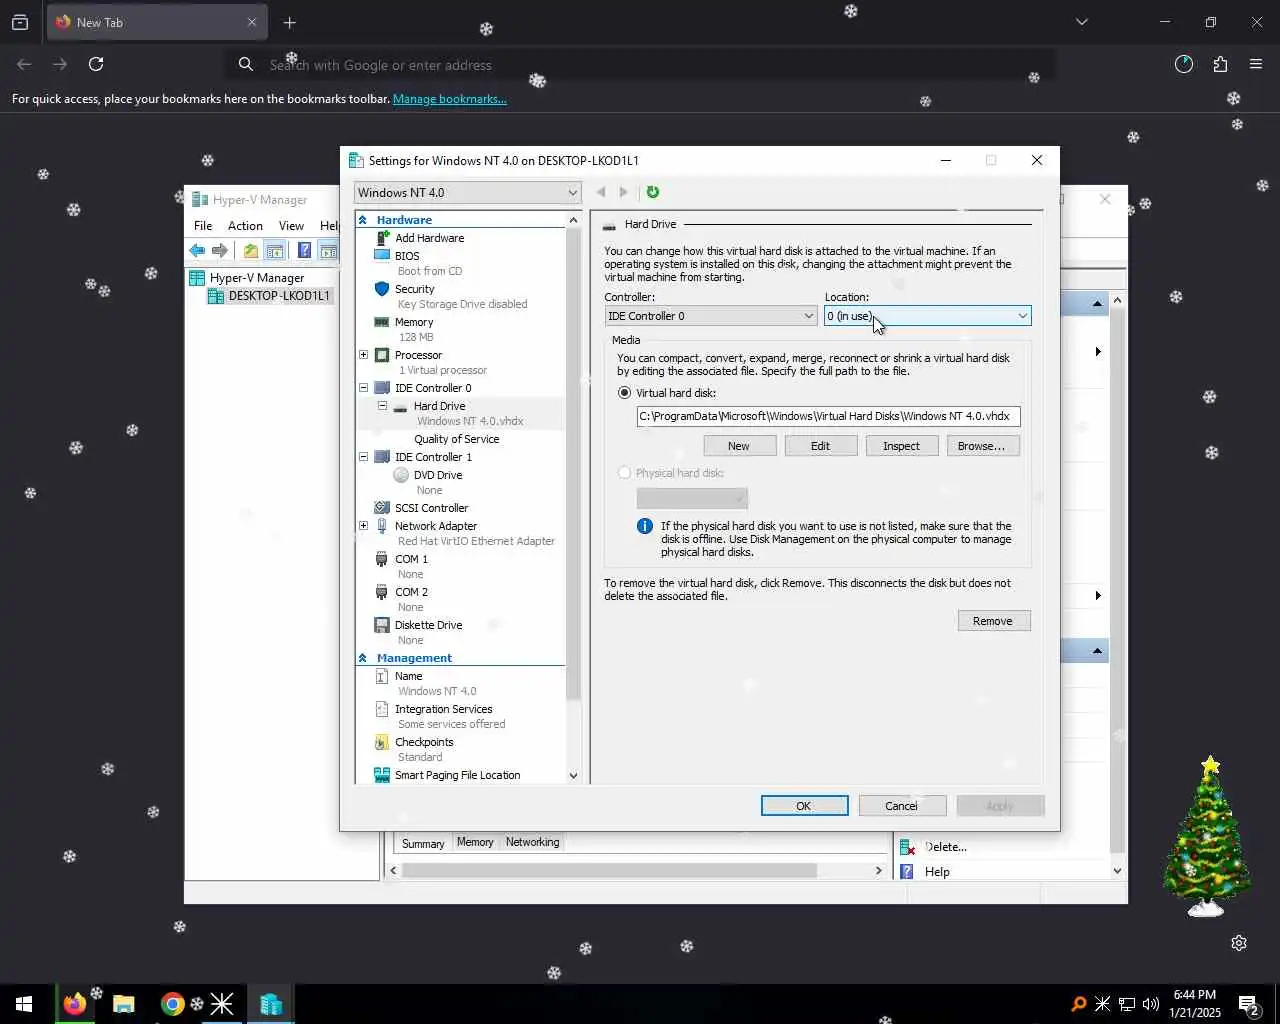1280x1024 pixels.
Task: Click the Integration Services icon
Action: pos(381,709)
